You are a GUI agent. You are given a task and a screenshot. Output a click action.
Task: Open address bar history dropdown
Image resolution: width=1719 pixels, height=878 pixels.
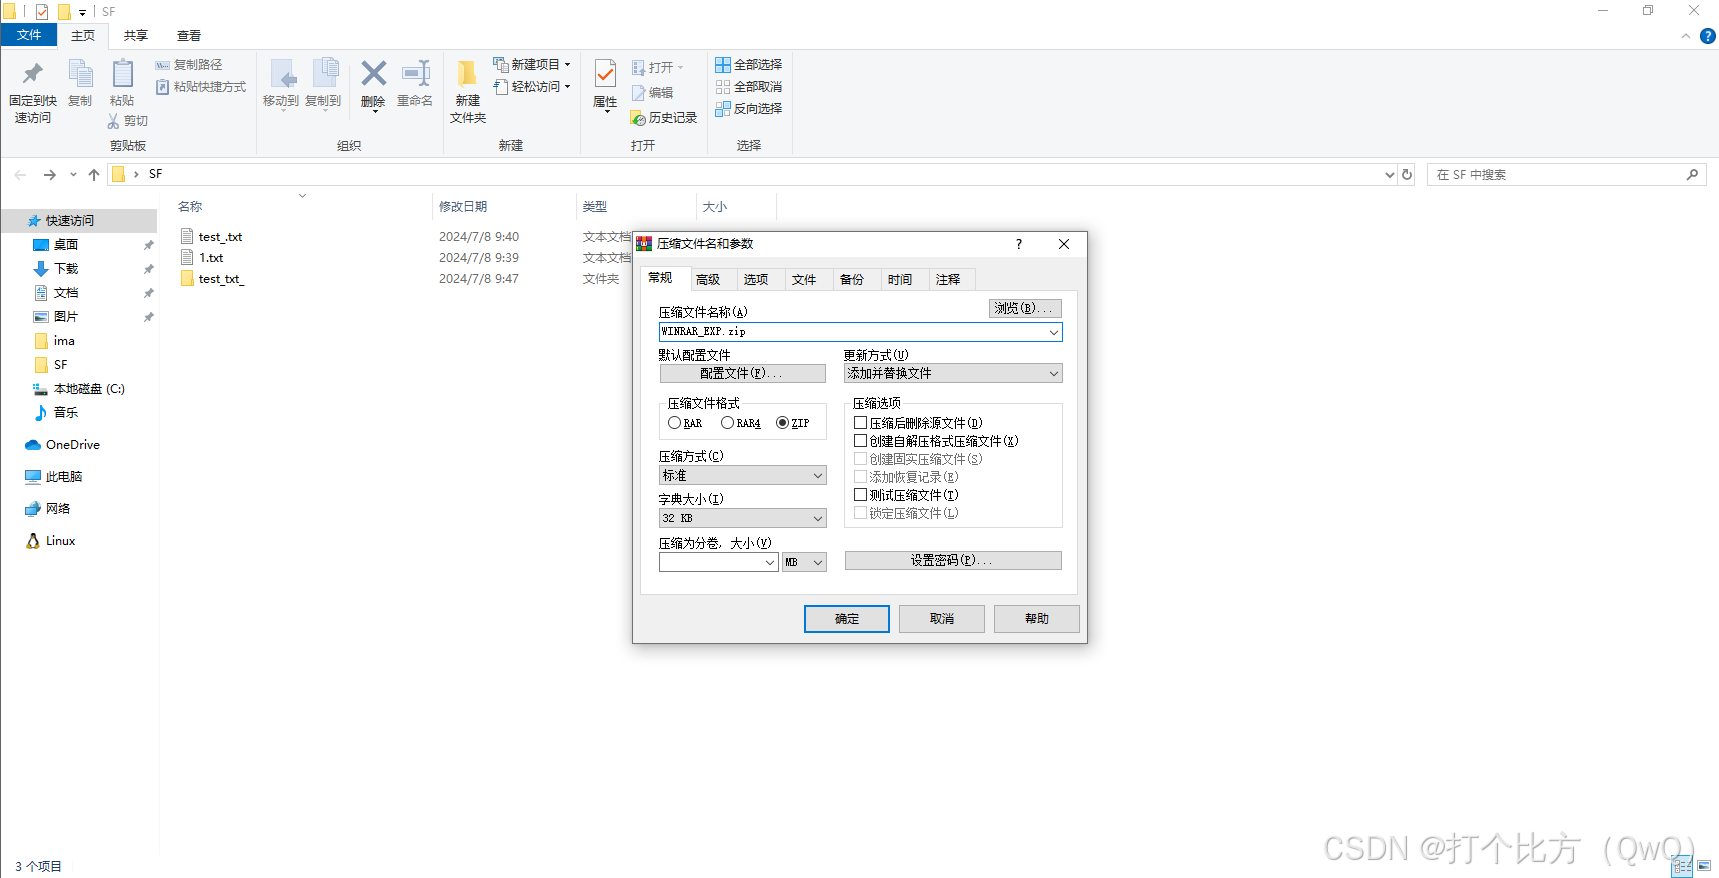point(1389,175)
